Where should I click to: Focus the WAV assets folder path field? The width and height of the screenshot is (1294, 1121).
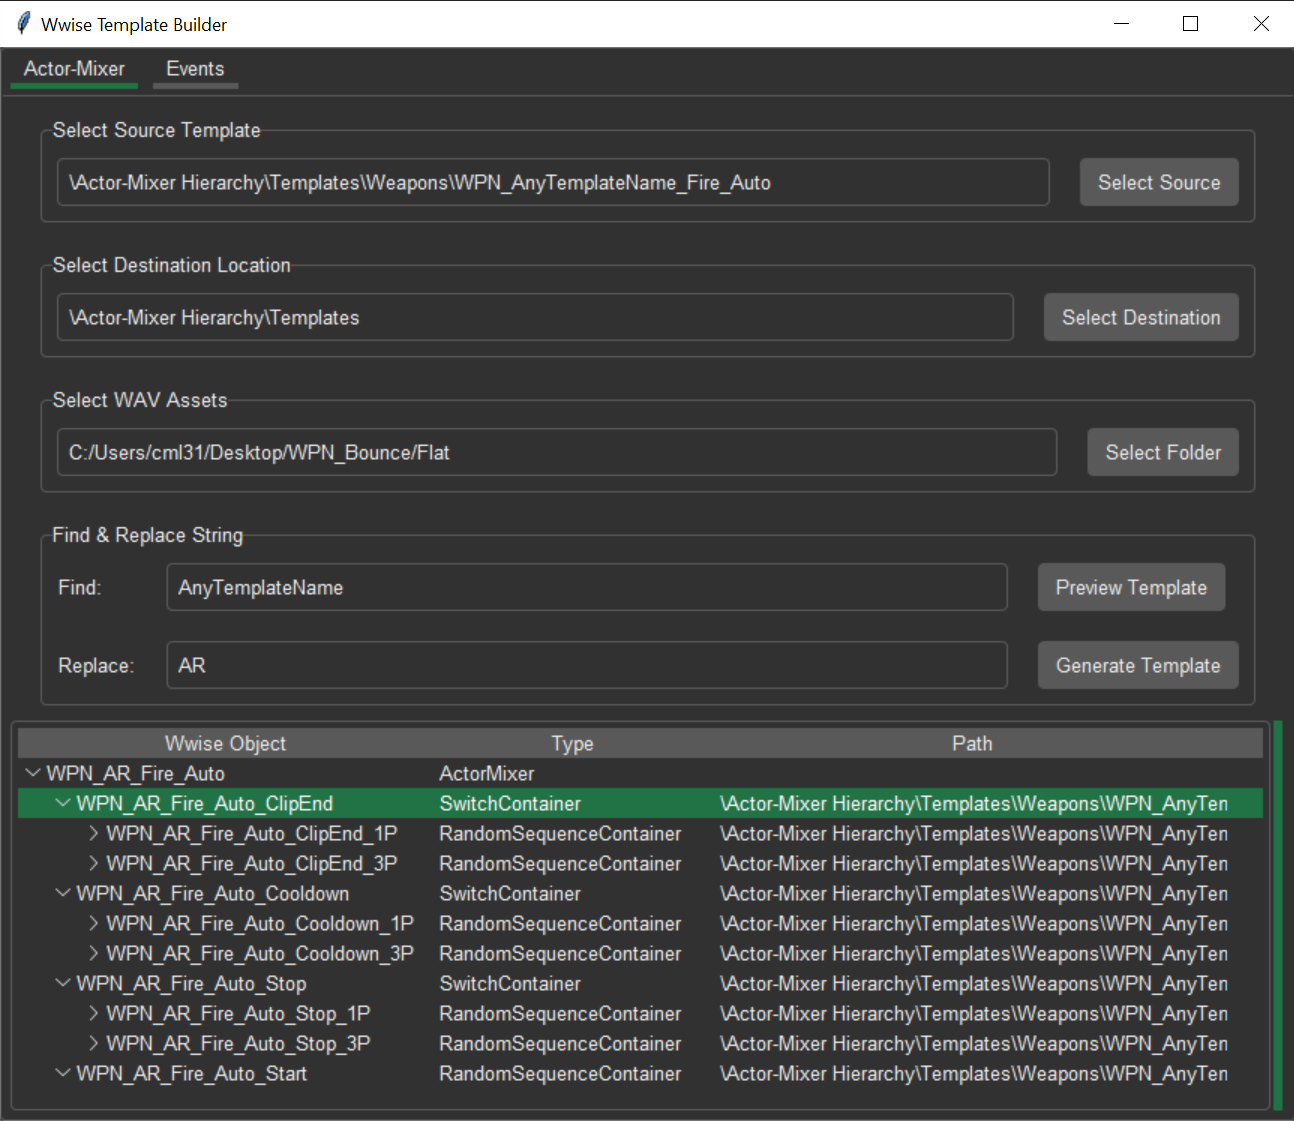point(557,452)
